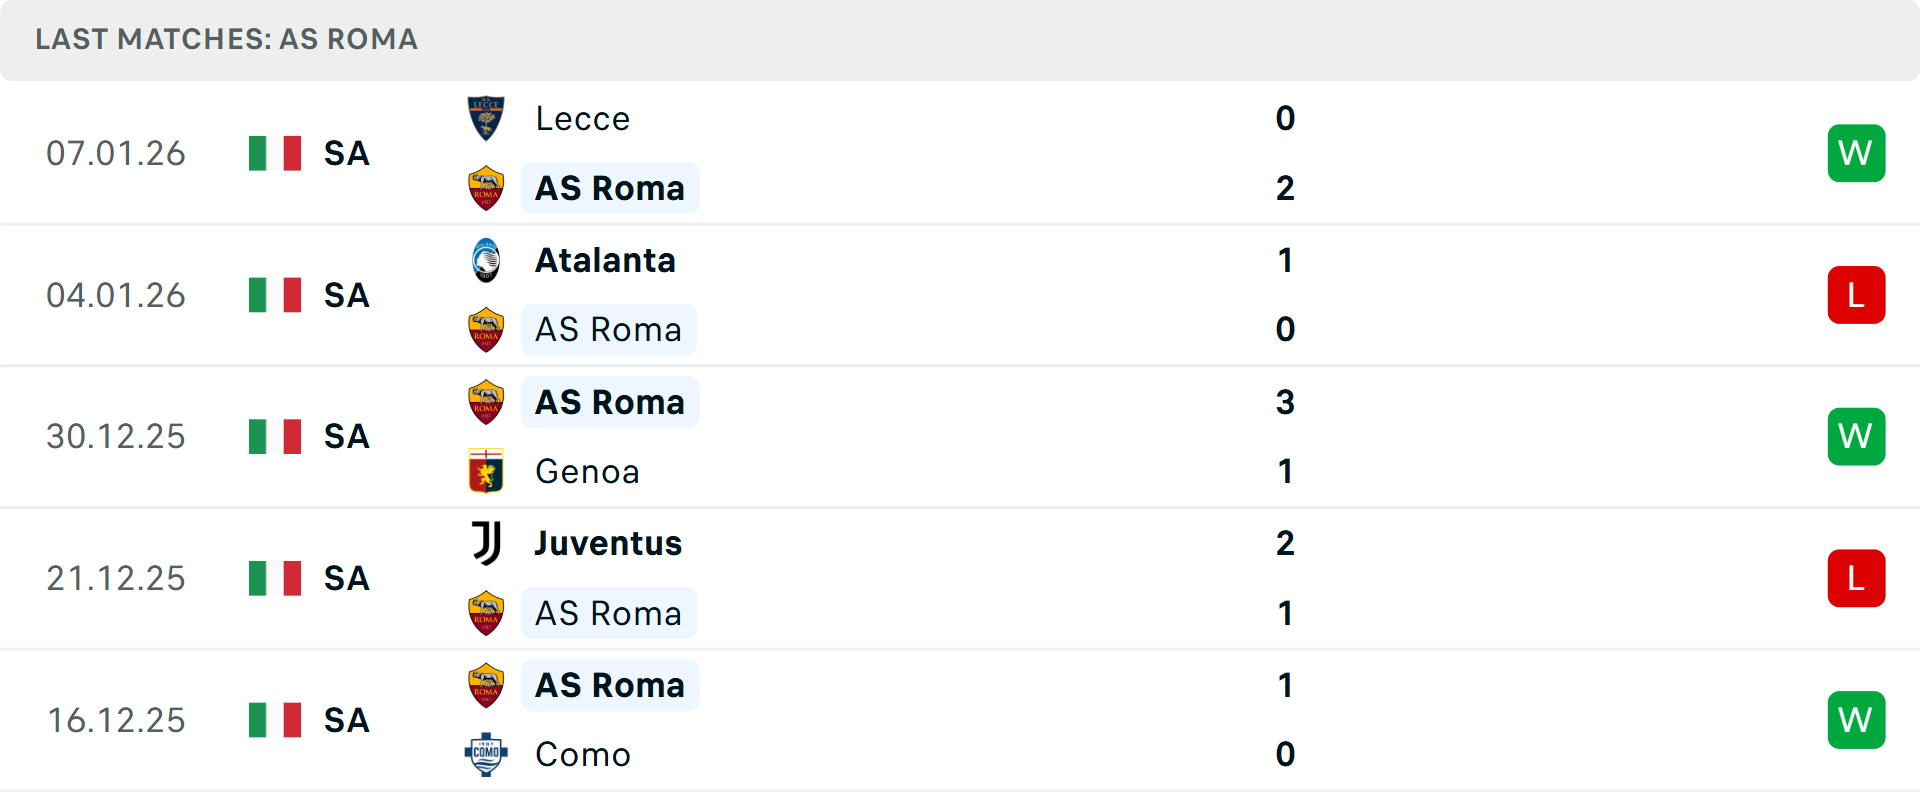Click the Atalanta club crest icon
The width and height of the screenshot is (1920, 792).
pos(486,260)
